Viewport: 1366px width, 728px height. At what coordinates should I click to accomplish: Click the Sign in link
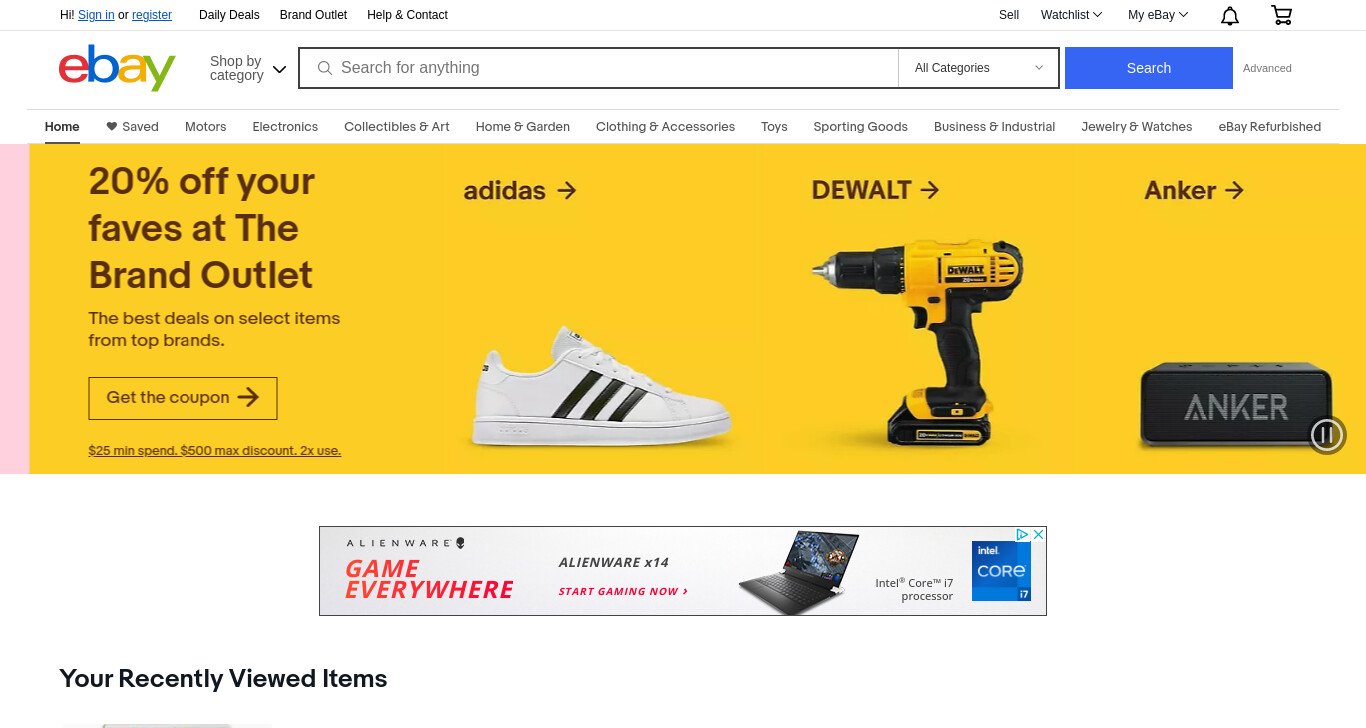coord(96,15)
